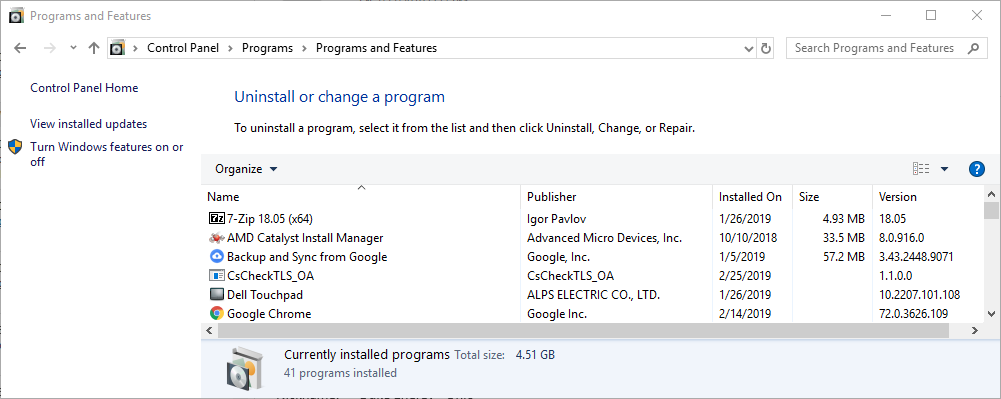Viewport: 1001px width, 399px height.
Task: Sort by the Publisher column header
Action: pos(617,197)
